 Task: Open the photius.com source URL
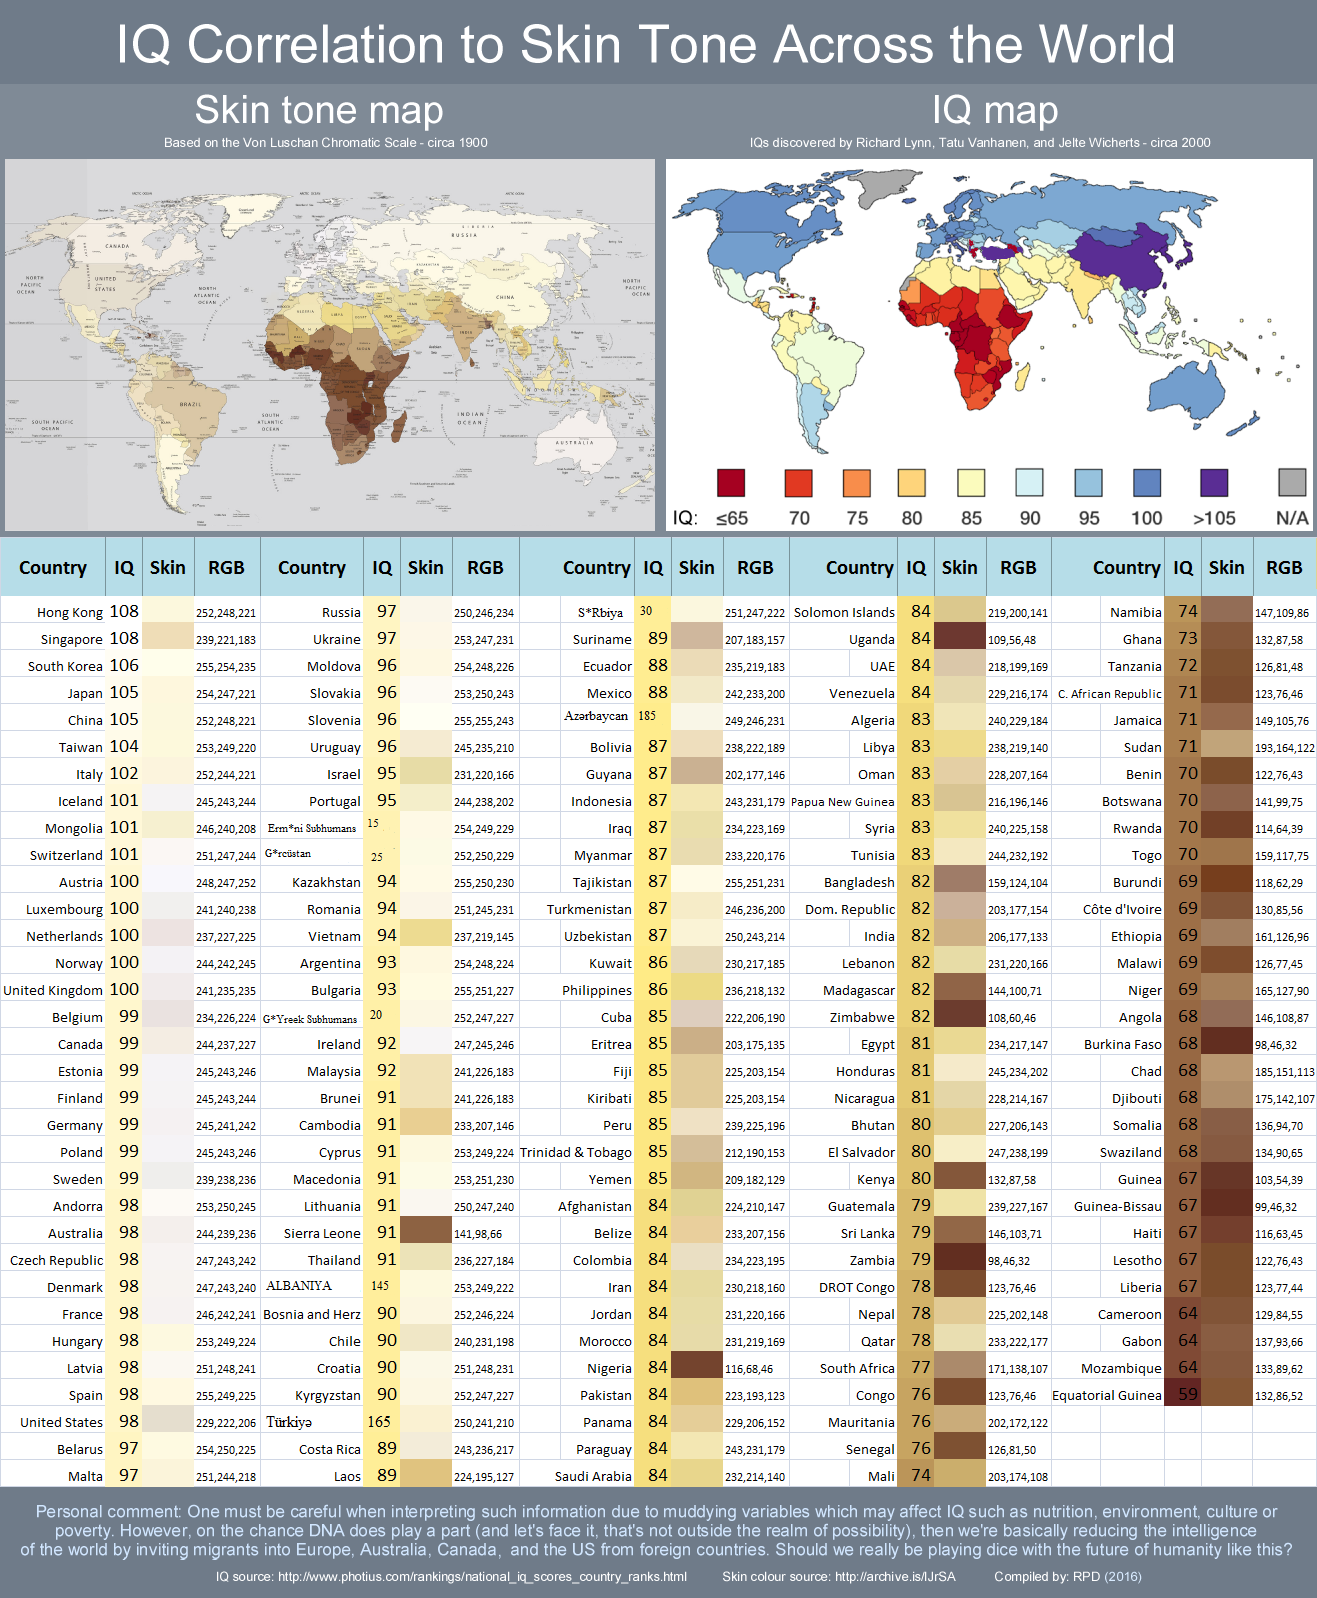482,1577
